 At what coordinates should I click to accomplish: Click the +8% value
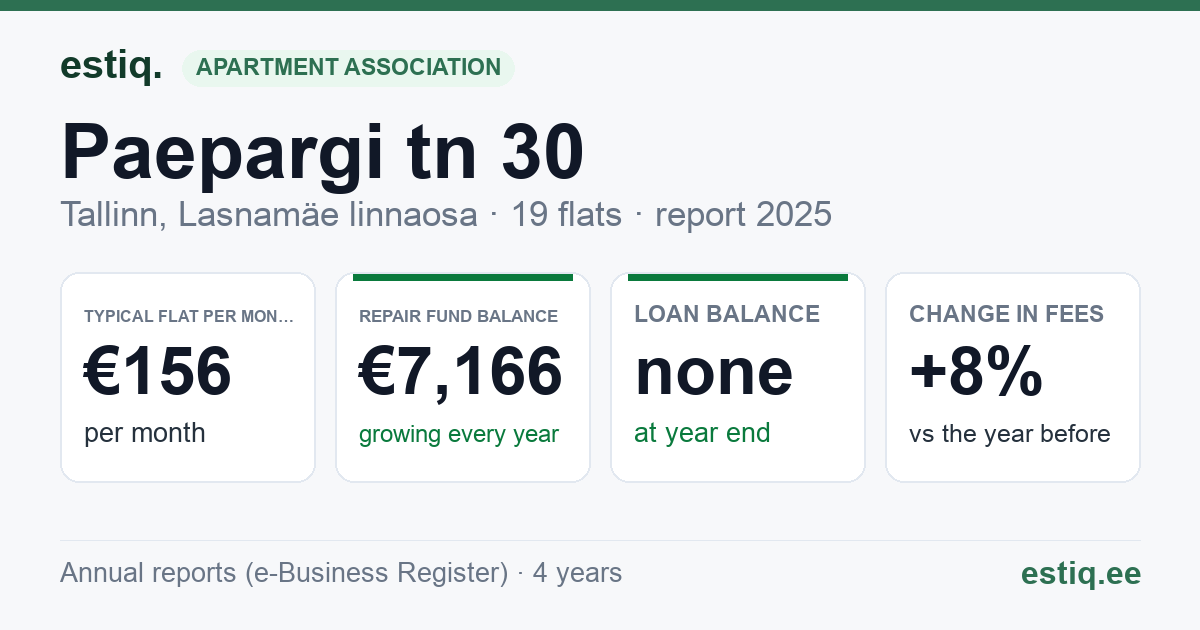(976, 372)
